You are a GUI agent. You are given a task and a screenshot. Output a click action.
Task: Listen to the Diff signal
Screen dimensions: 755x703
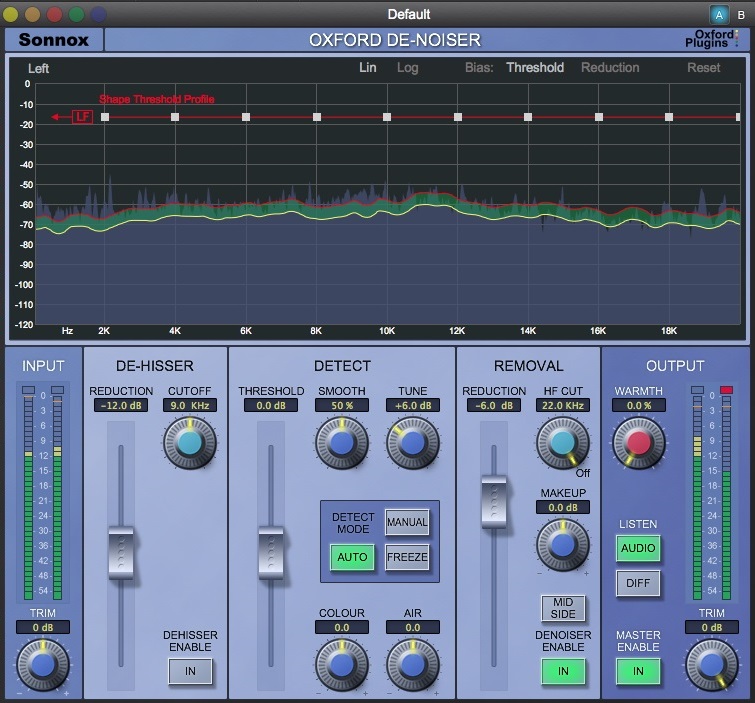coord(638,583)
